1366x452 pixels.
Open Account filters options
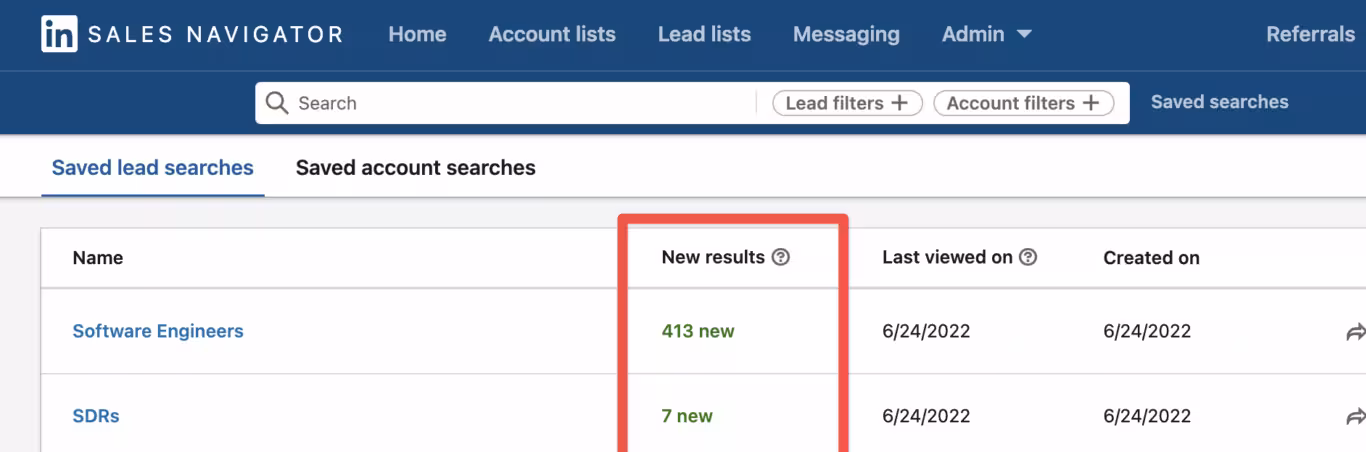[1023, 103]
